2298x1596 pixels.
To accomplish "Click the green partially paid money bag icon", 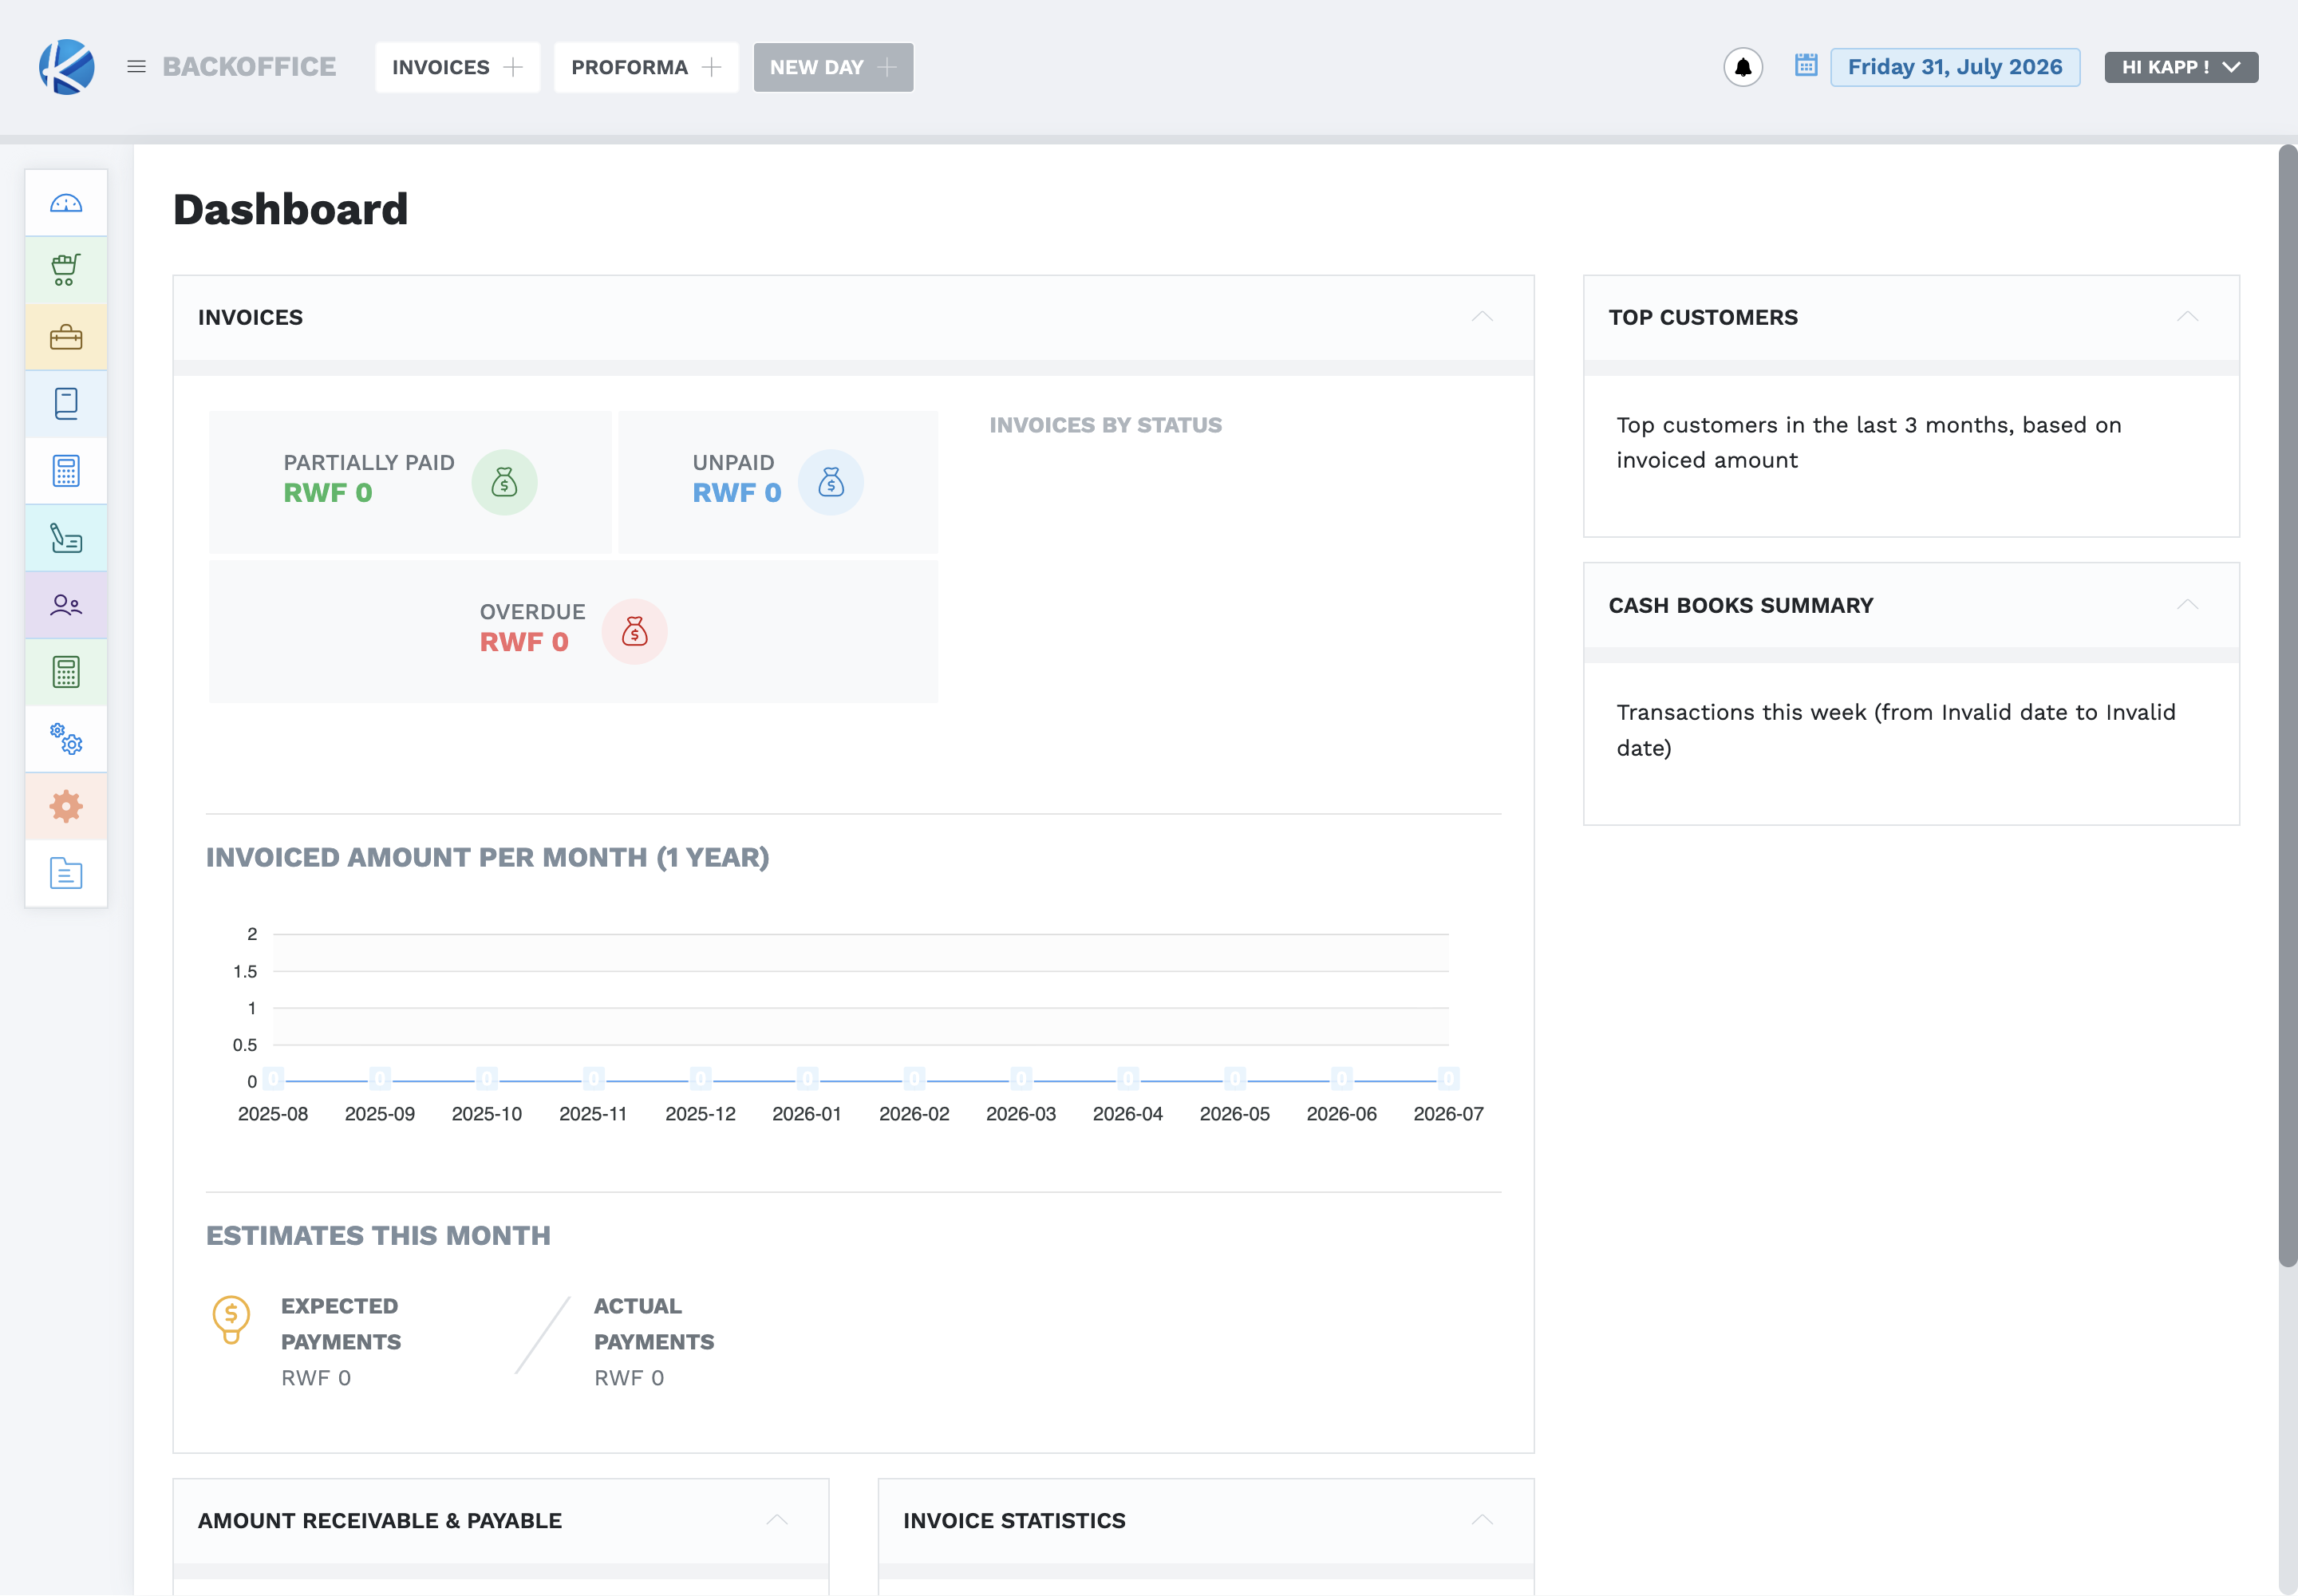I will tap(505, 483).
